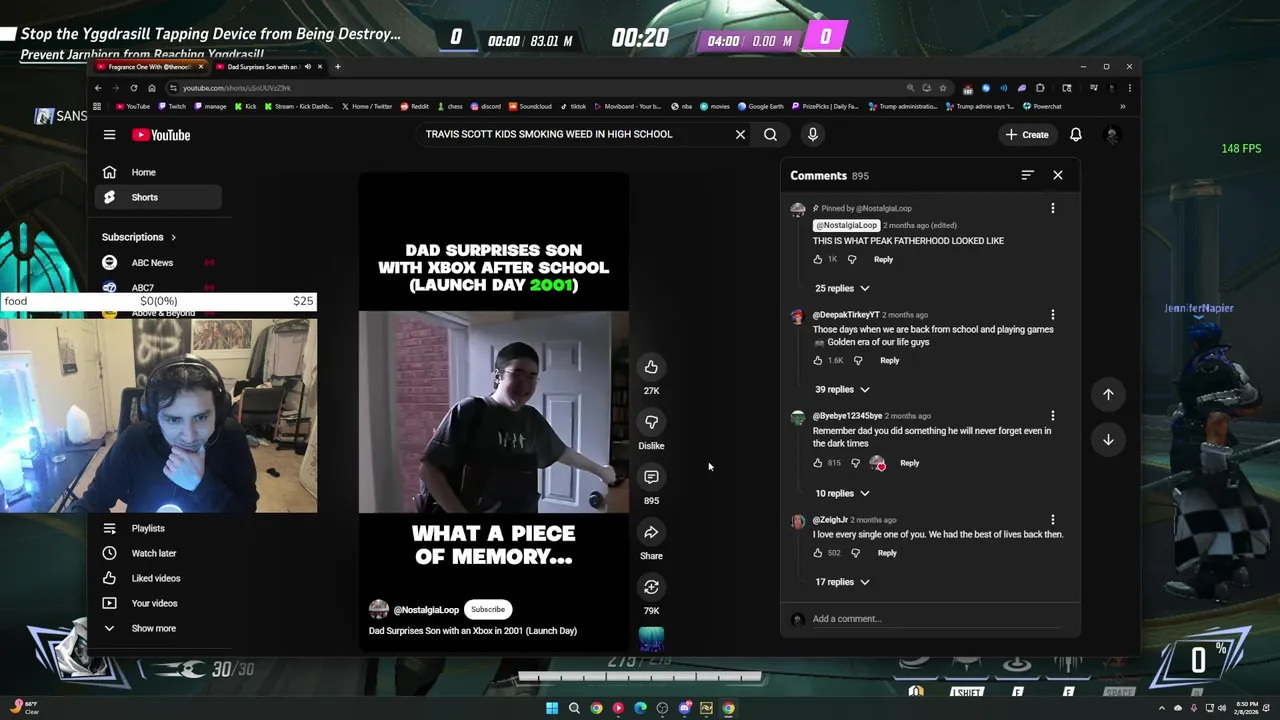Viewport: 1280px width, 720px height.
Task: Open Windows taskbar search
Action: tap(574, 708)
